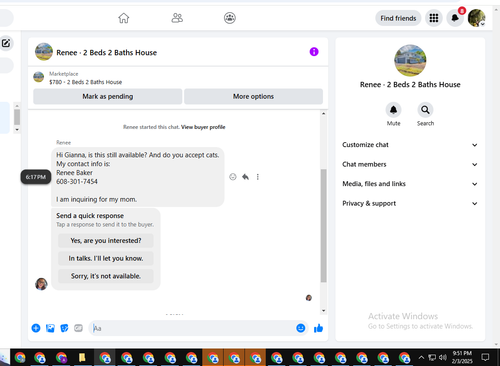Click the taskbar clock showing 9:51 PM
This screenshot has width=500, height=366.
click(462, 357)
